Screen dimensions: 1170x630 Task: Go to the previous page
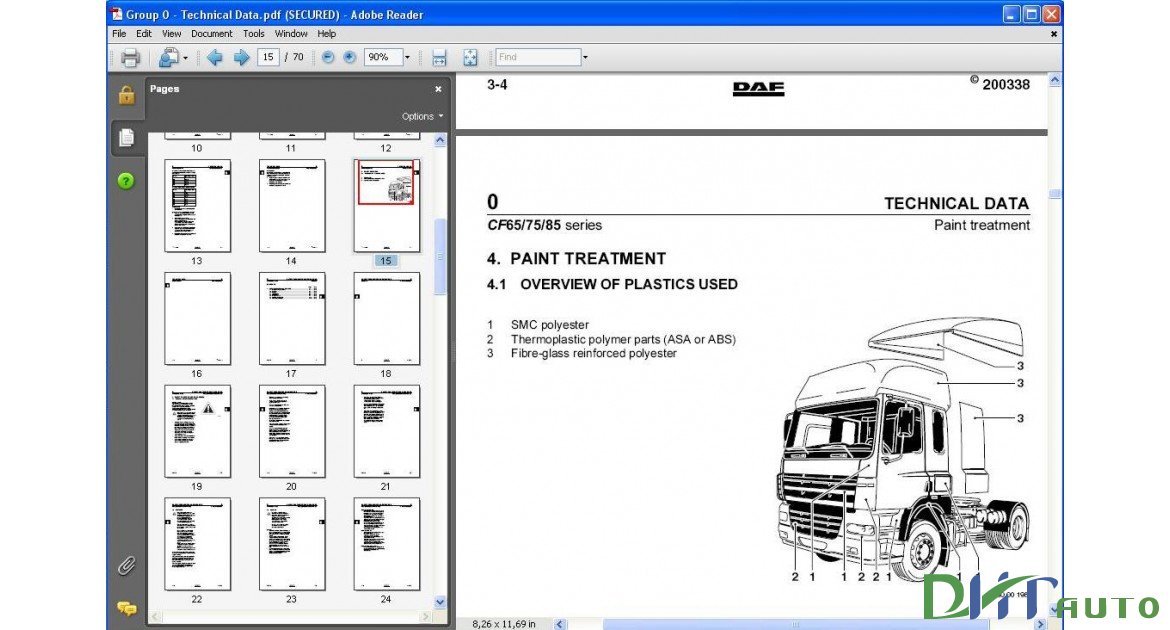pos(214,57)
